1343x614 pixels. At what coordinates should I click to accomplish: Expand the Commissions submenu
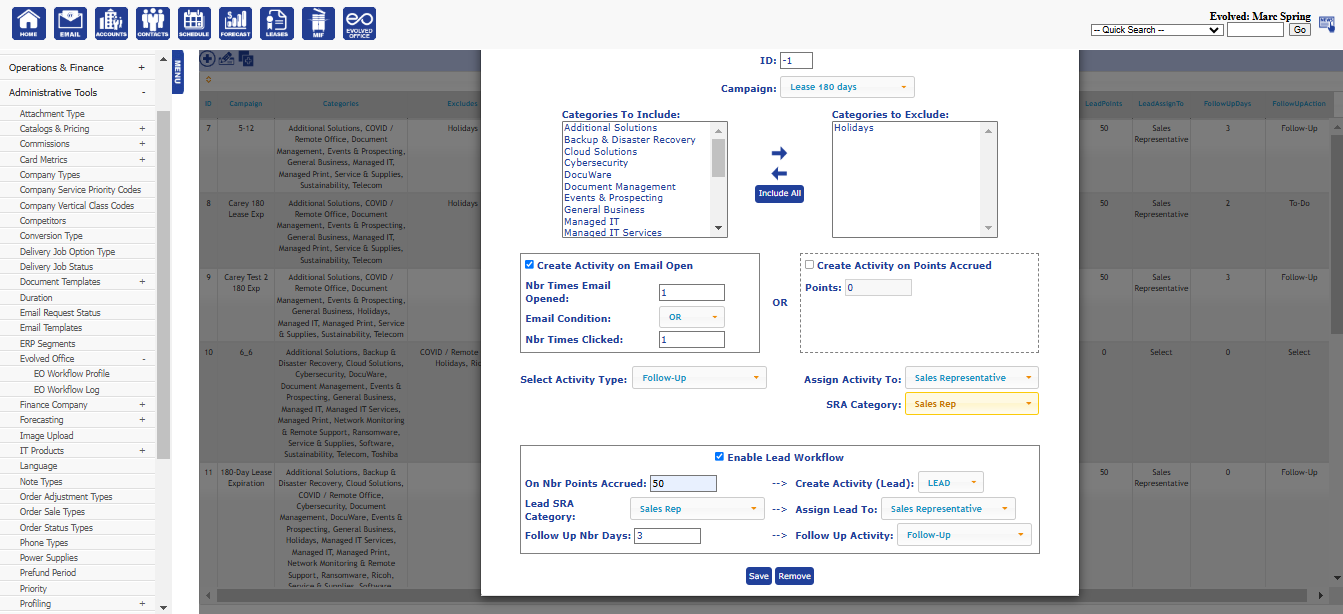142,144
